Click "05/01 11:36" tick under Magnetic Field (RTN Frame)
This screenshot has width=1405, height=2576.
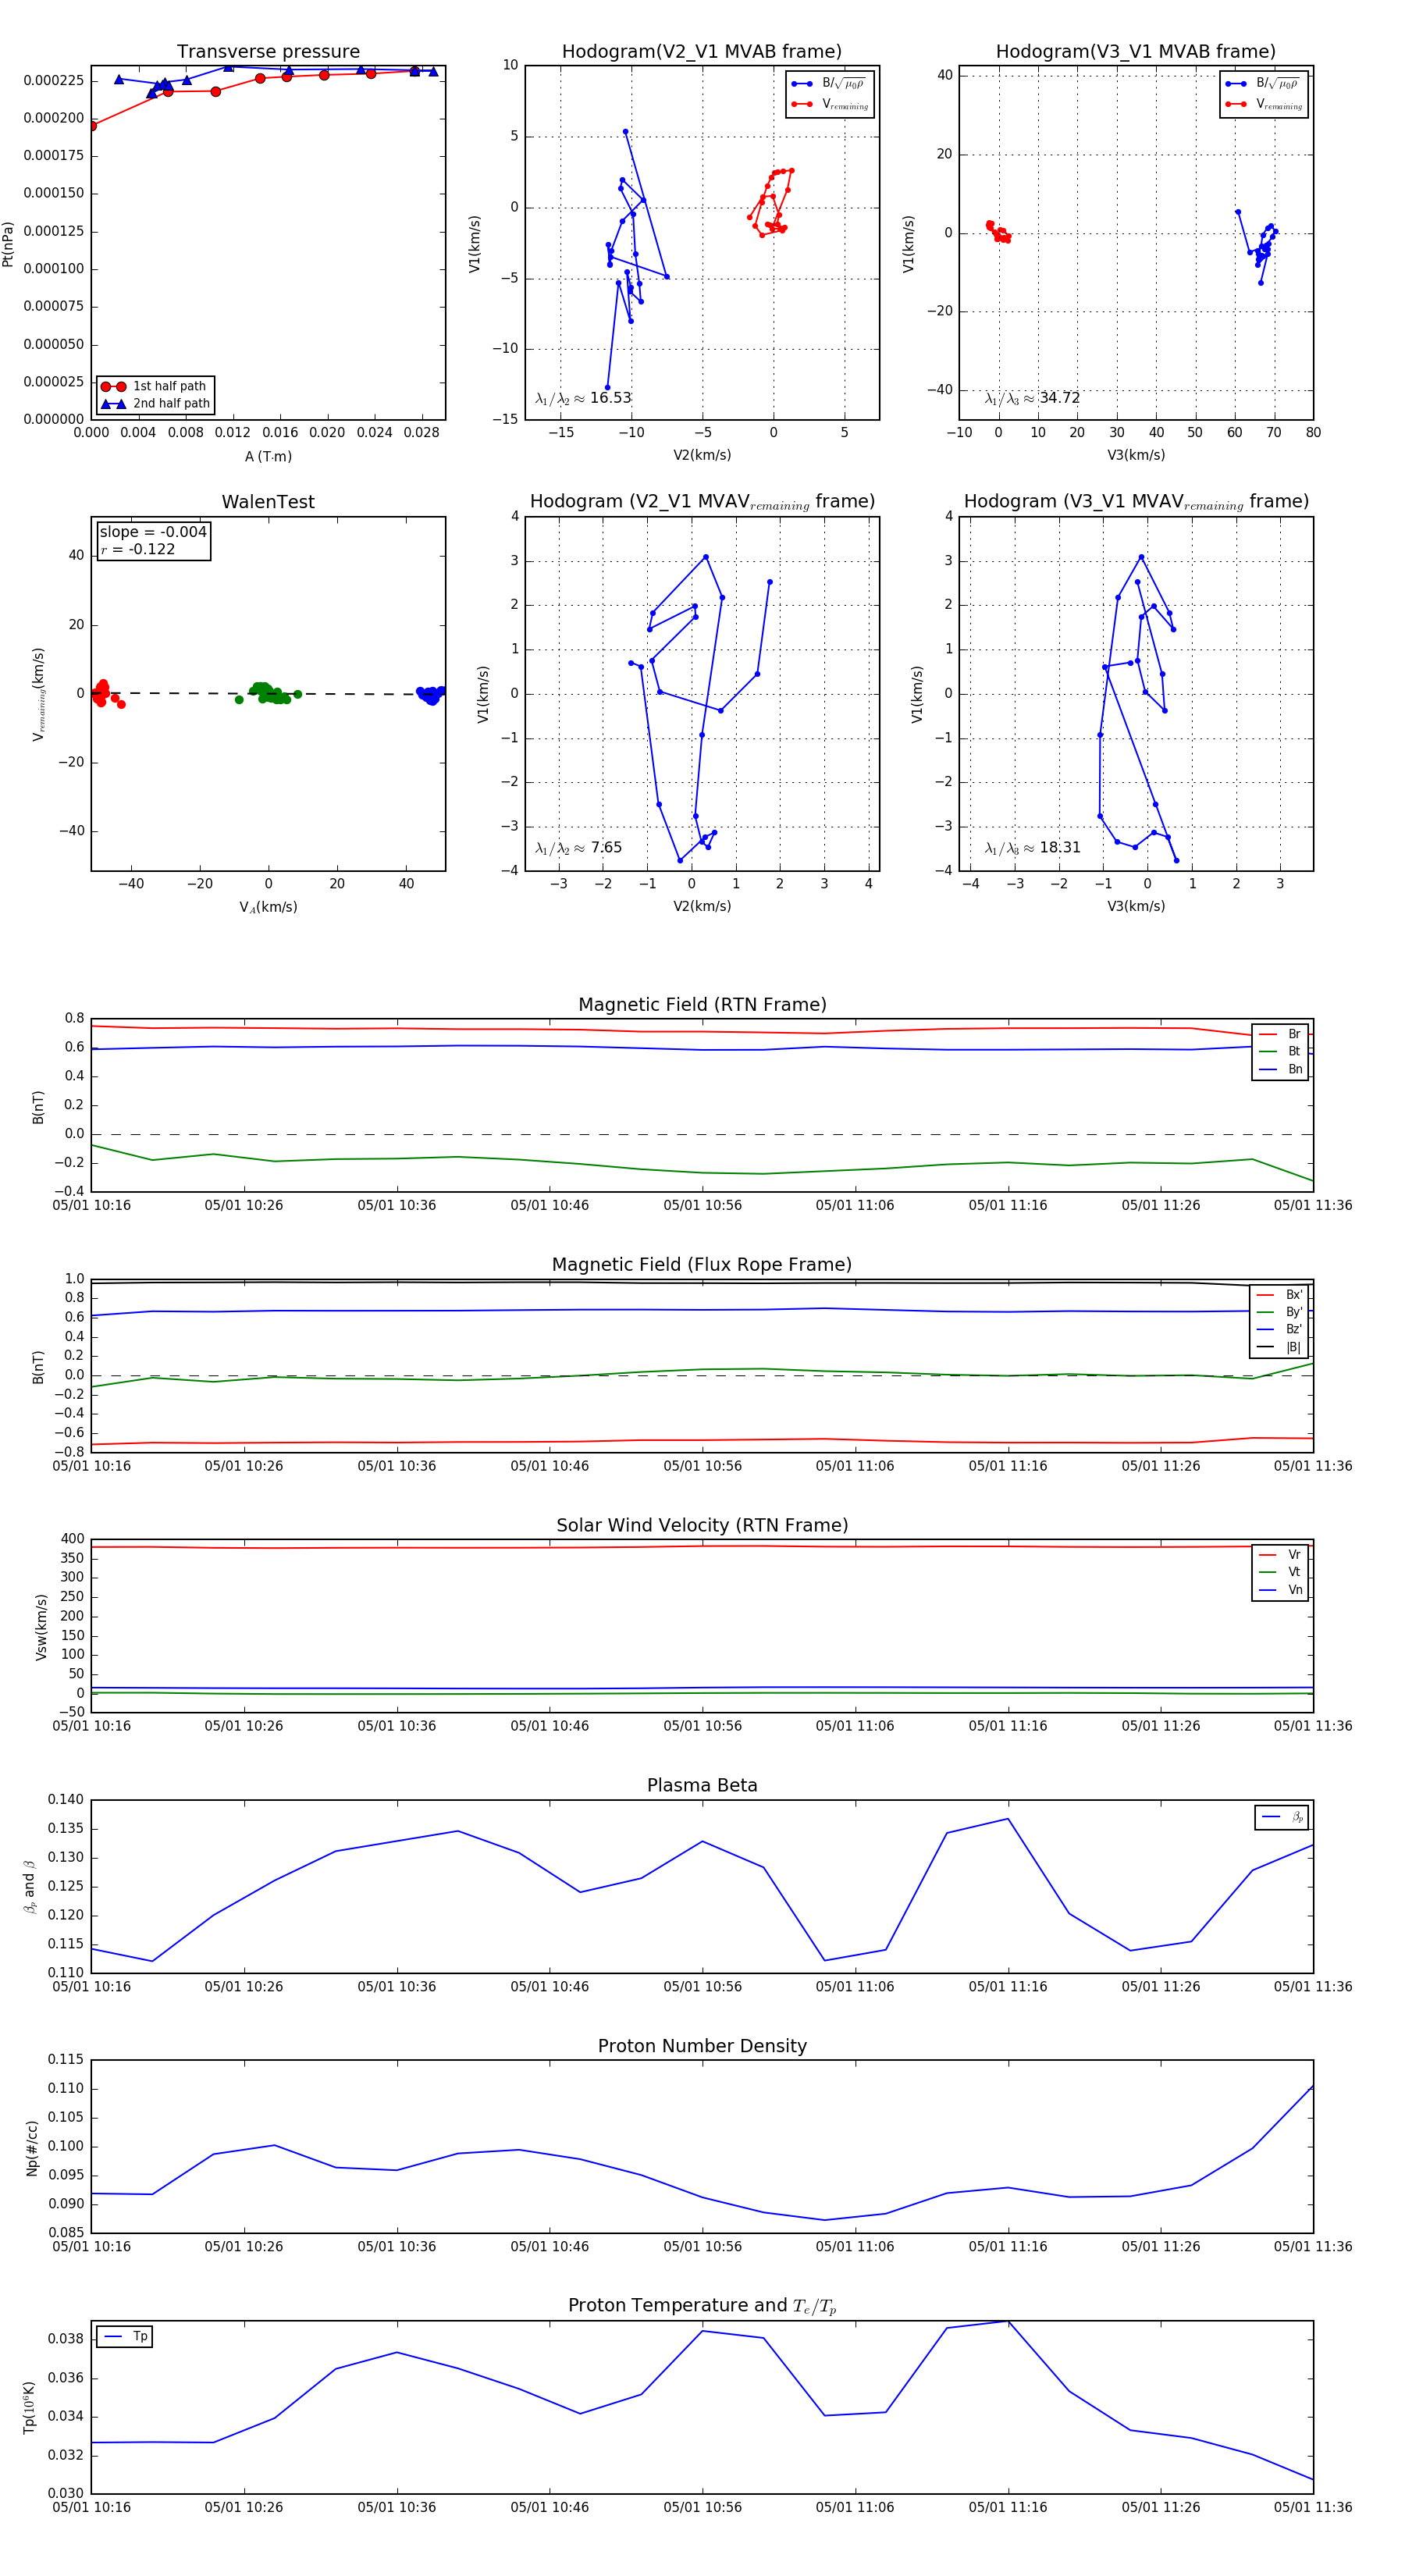point(1313,1205)
